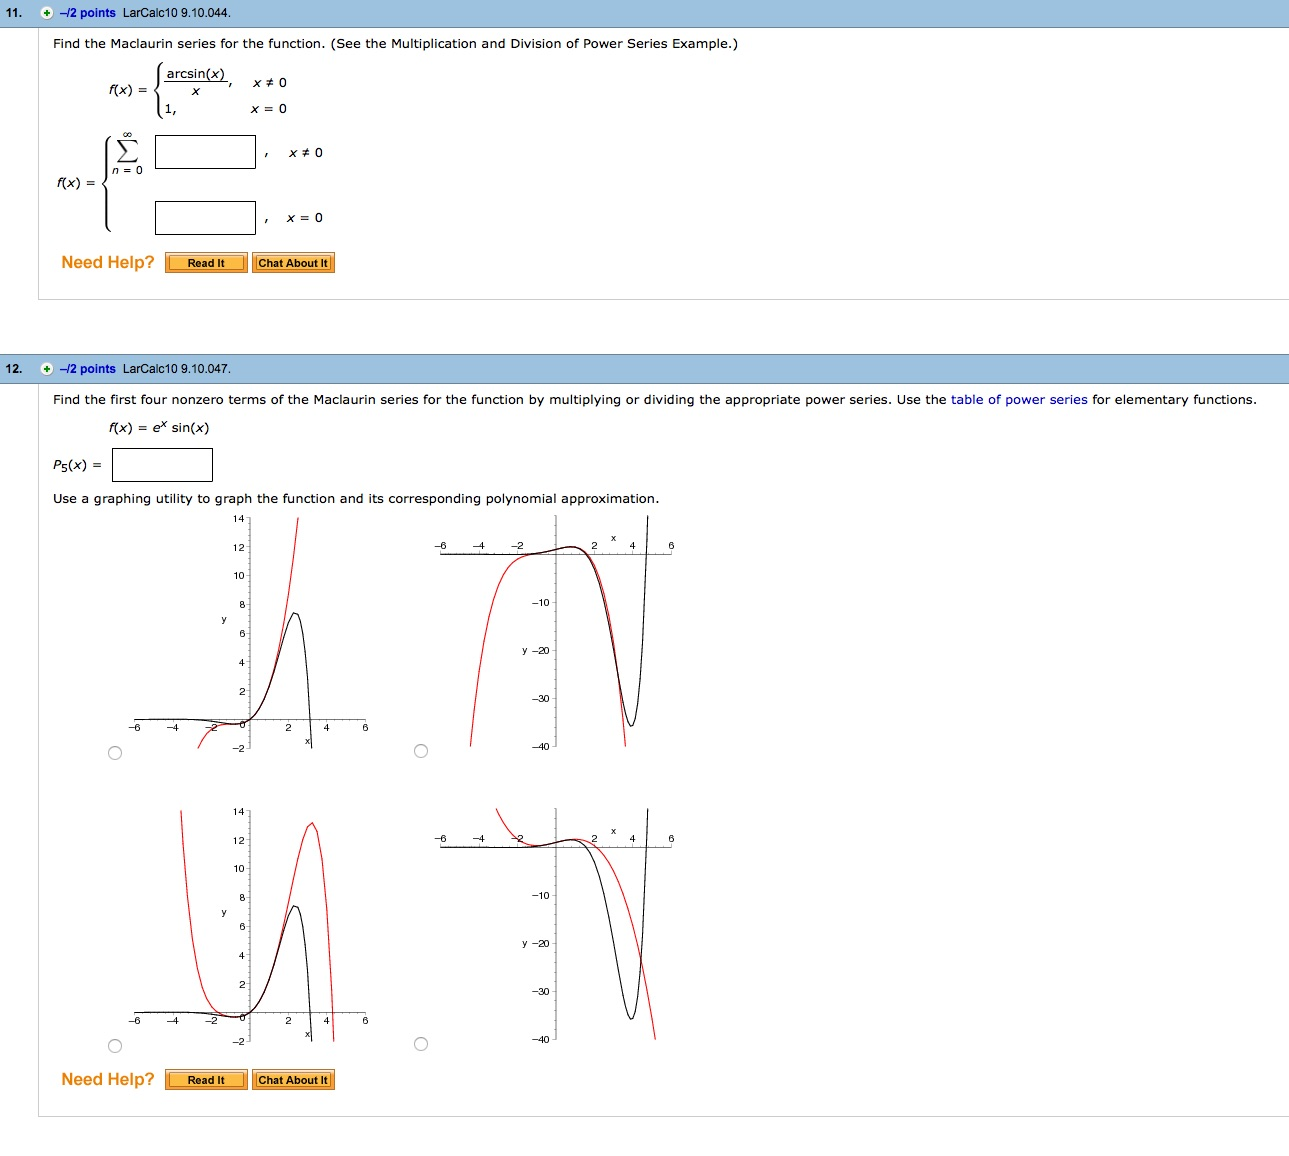This screenshot has width=1289, height=1156.
Task: Select the bottom-left graph radio button
Action: pyautogui.click(x=115, y=1045)
